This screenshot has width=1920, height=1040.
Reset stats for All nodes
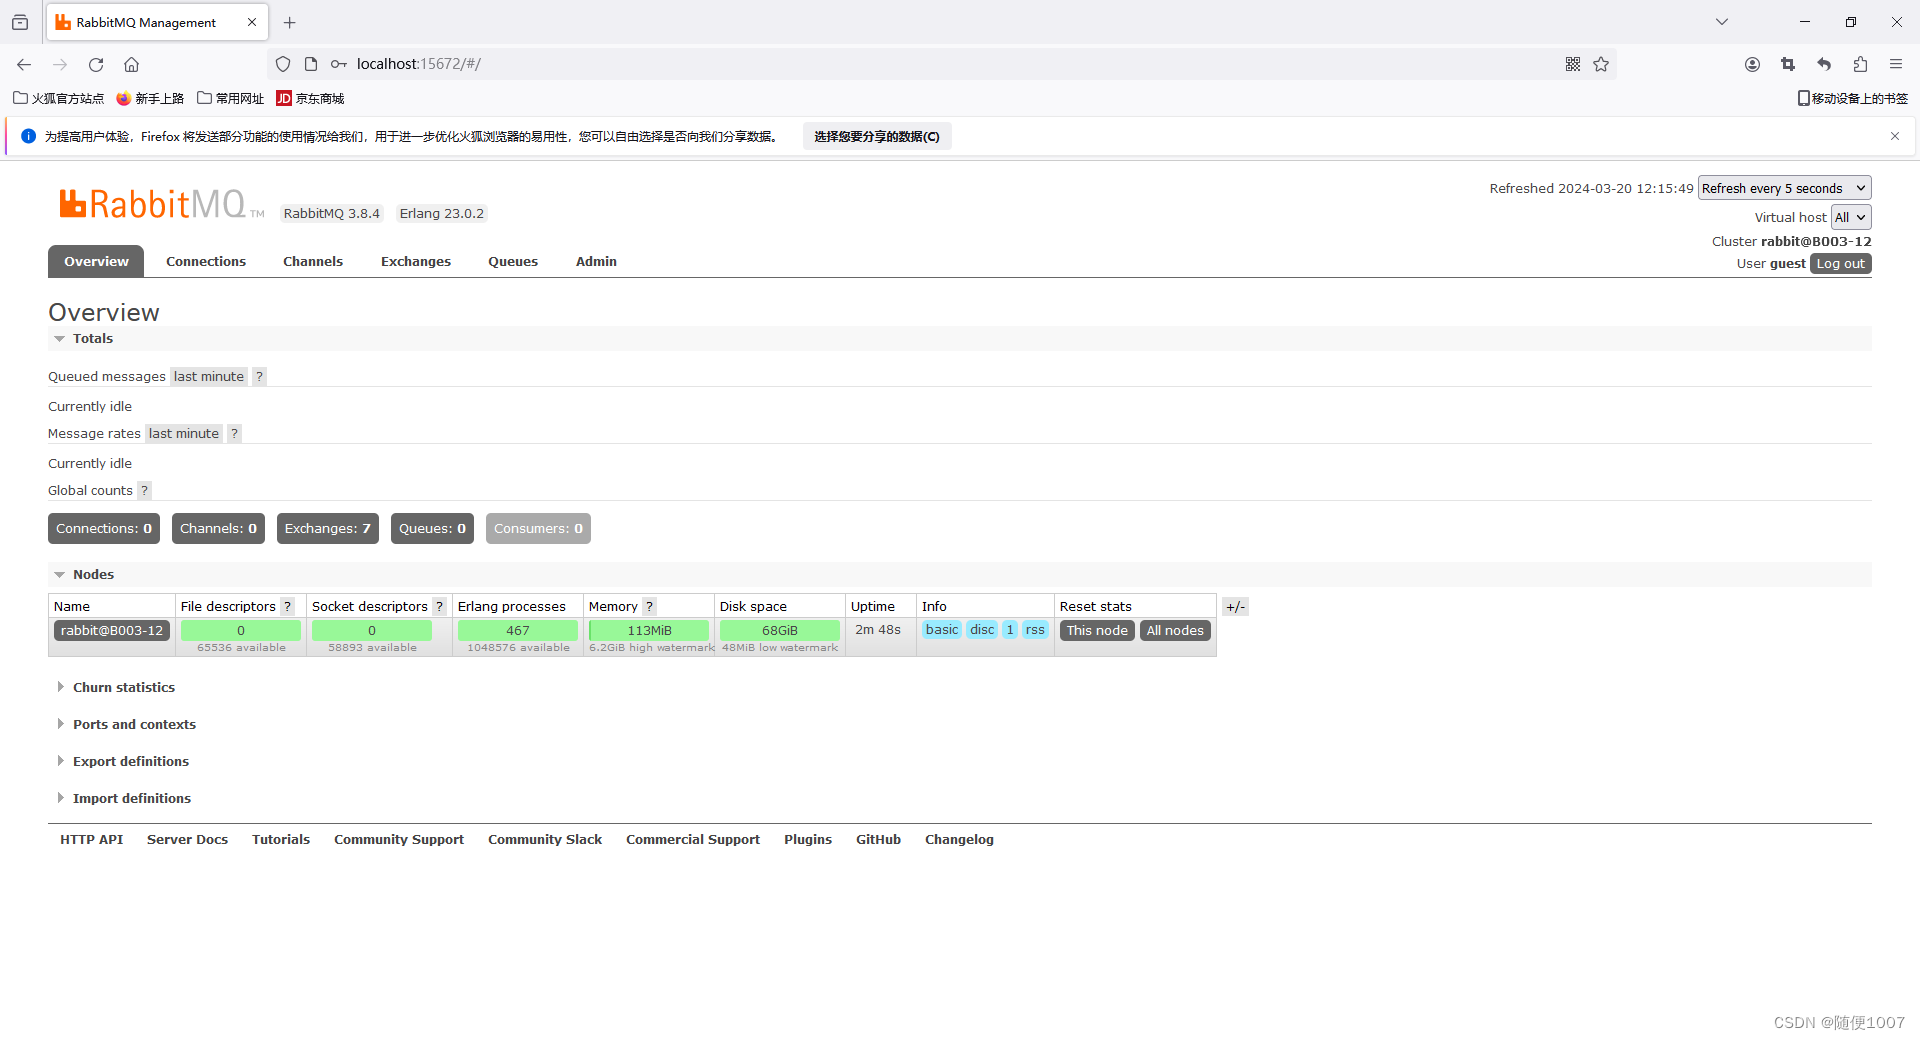[x=1175, y=631]
